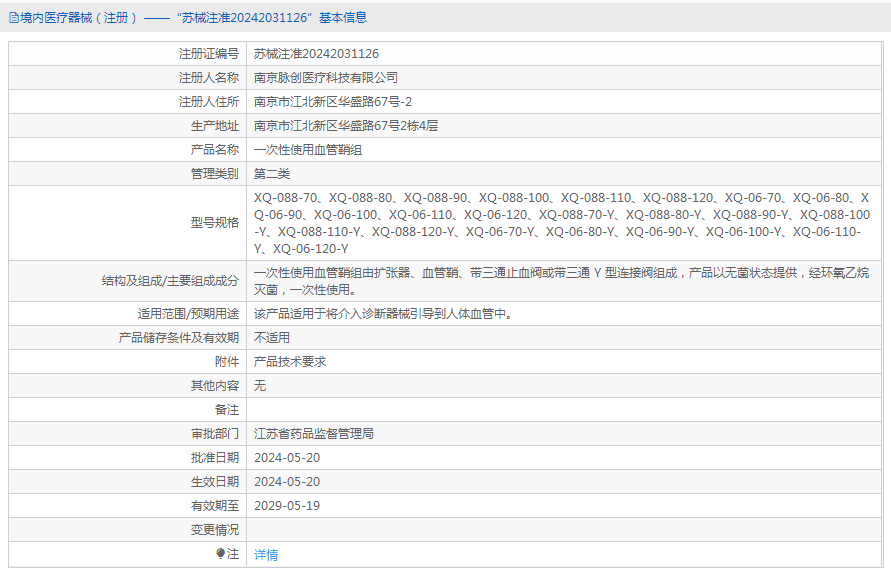Click the 生效日期 row label
This screenshot has height=575, width=891.
coord(215,482)
